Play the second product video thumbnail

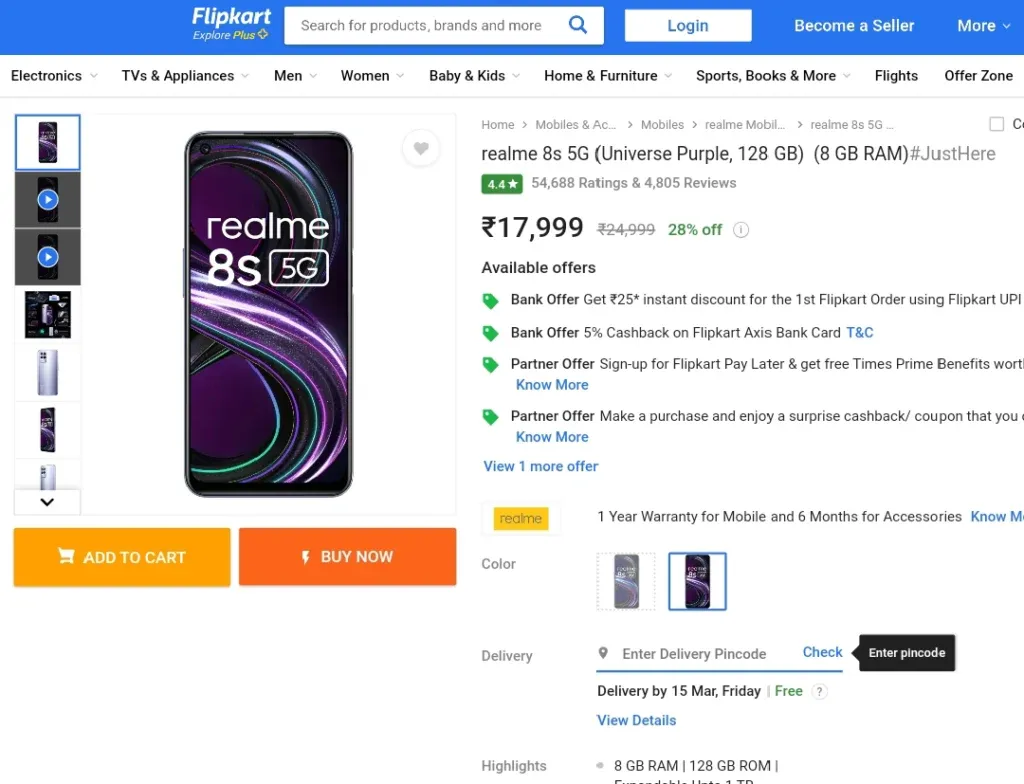click(48, 257)
